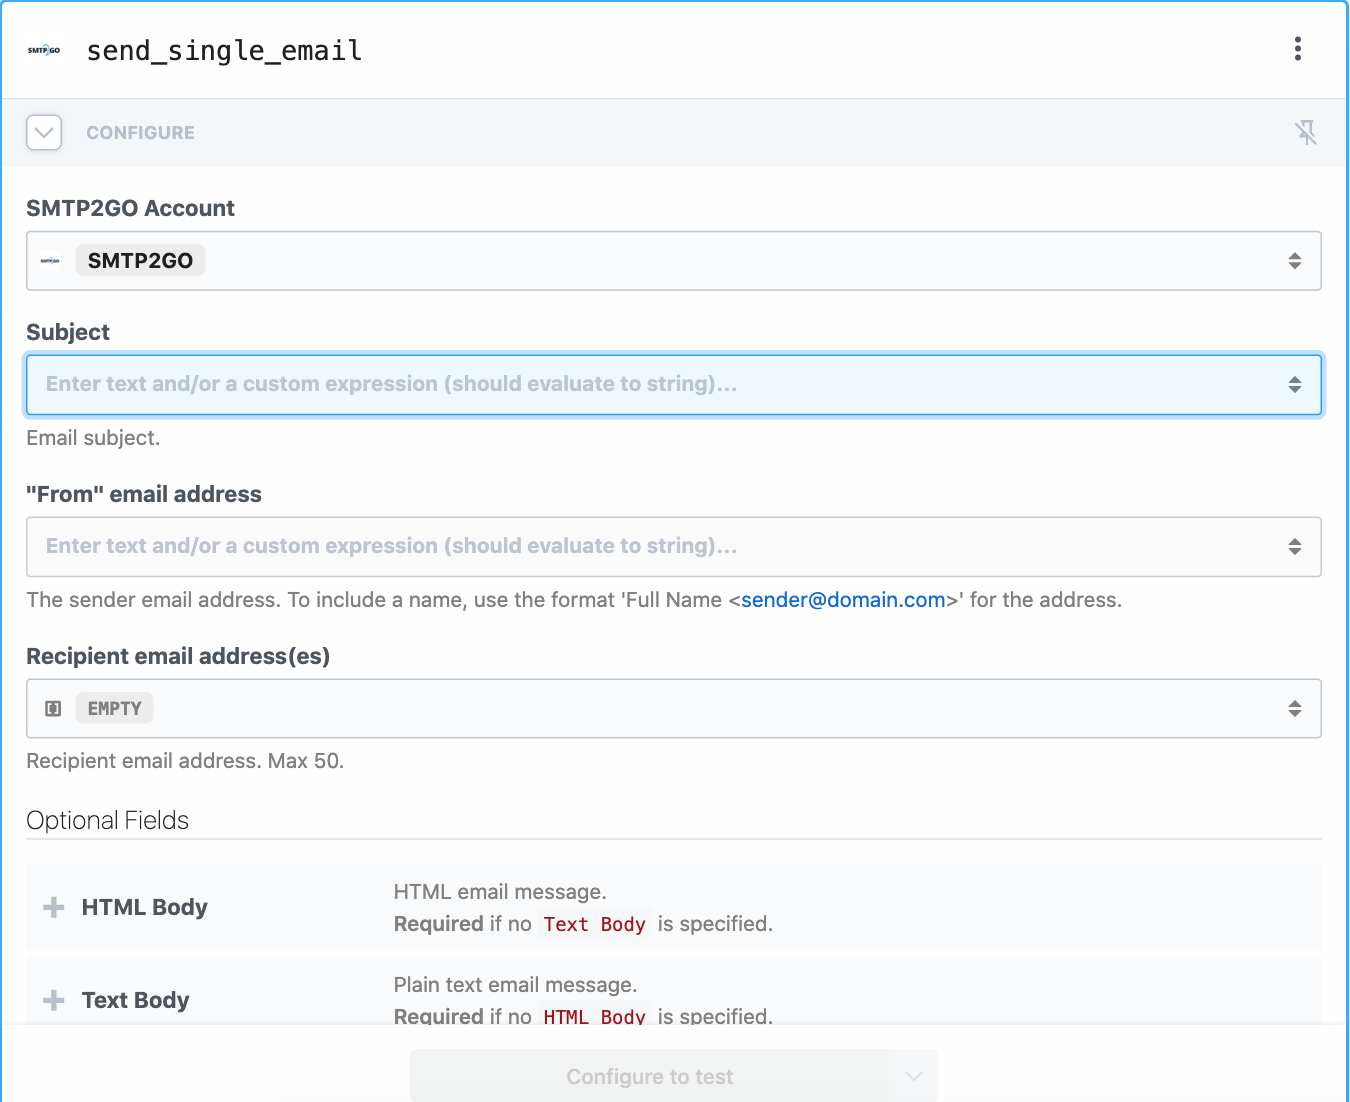Focus the "From" email address input
The width and height of the screenshot is (1350, 1102).
(674, 546)
